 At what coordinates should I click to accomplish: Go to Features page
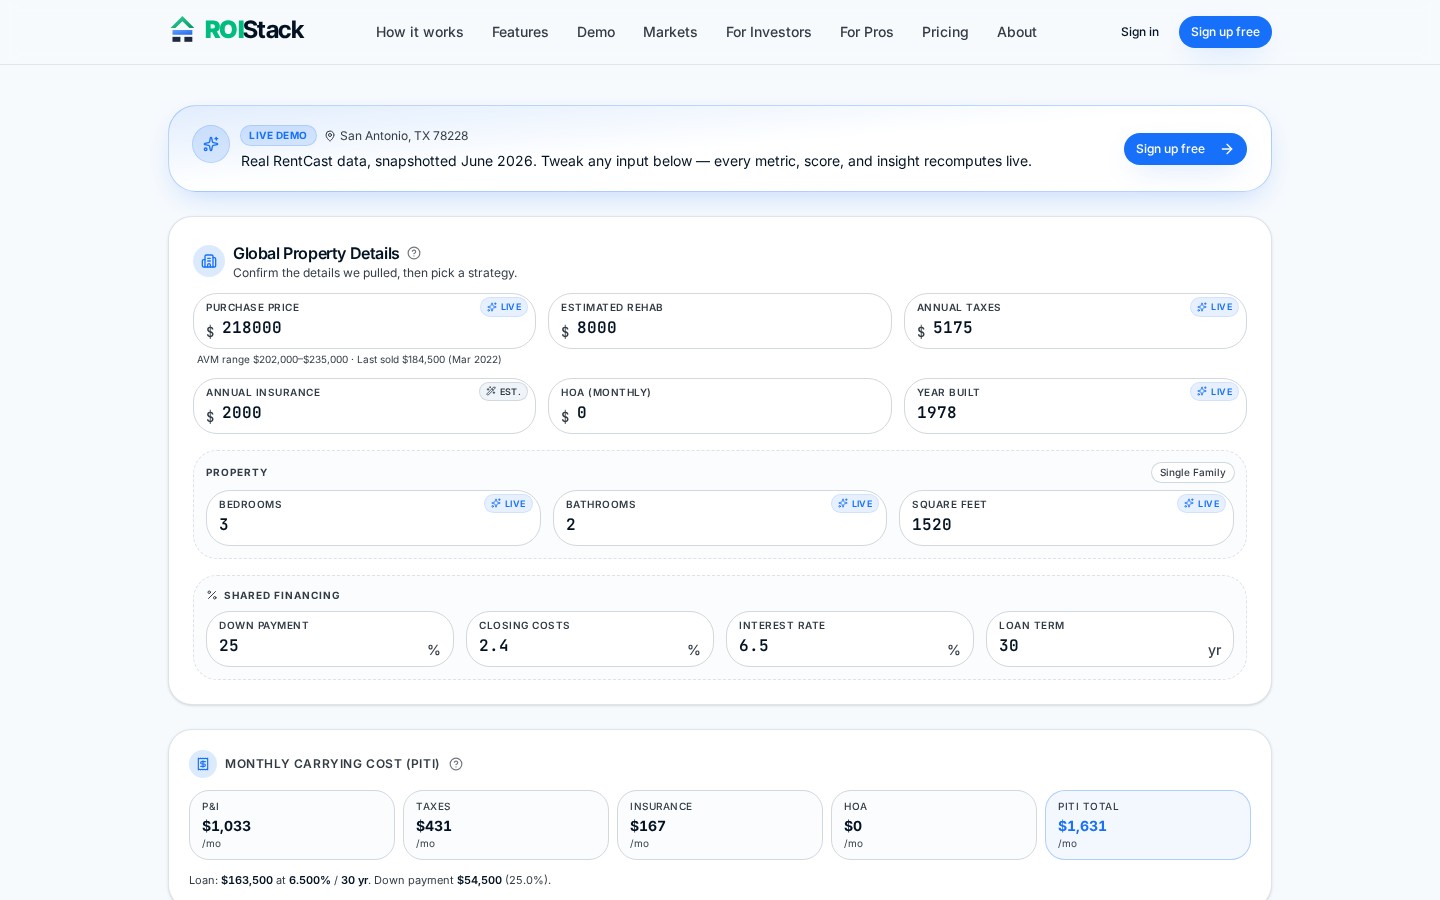click(x=520, y=32)
